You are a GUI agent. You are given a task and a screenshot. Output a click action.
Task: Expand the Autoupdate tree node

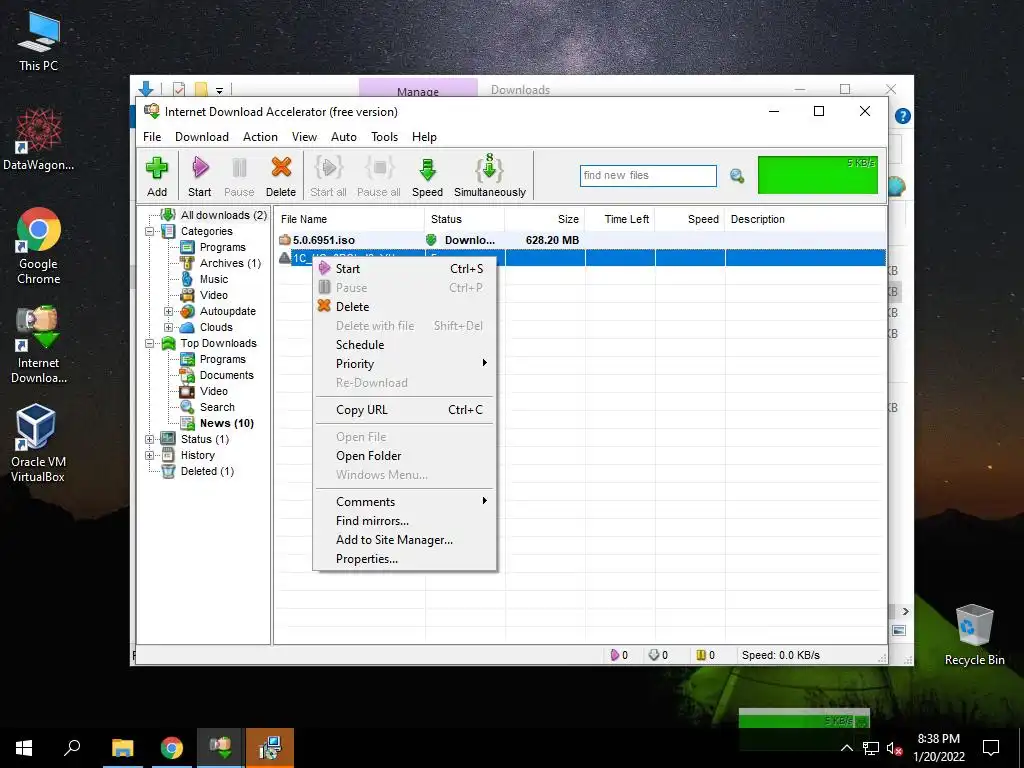(168, 312)
